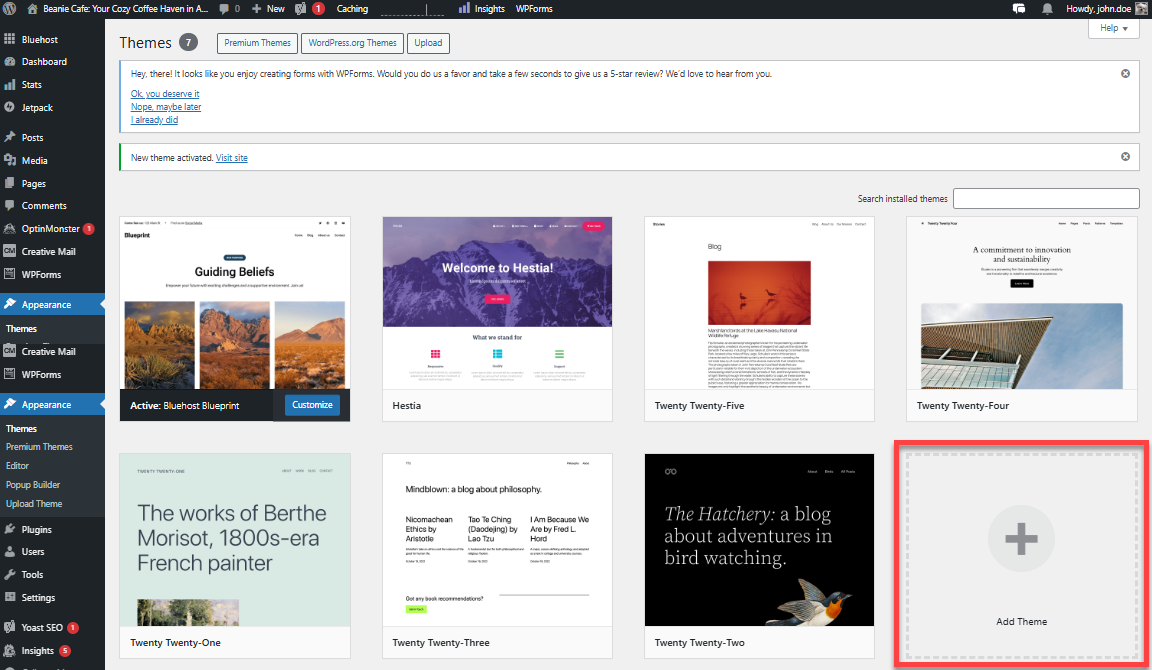Open the Stats section from the sidebar
This screenshot has height=670, width=1152.
coord(28,84)
